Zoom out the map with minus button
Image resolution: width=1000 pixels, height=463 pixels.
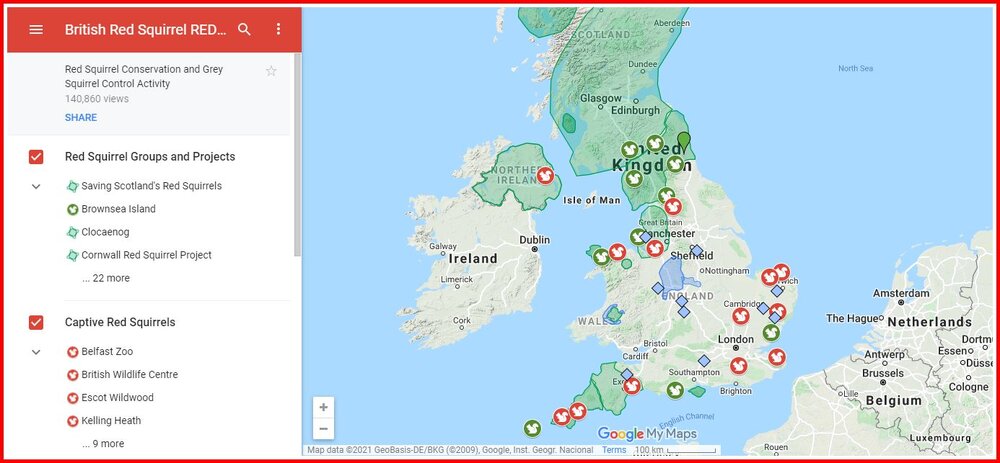tap(323, 429)
